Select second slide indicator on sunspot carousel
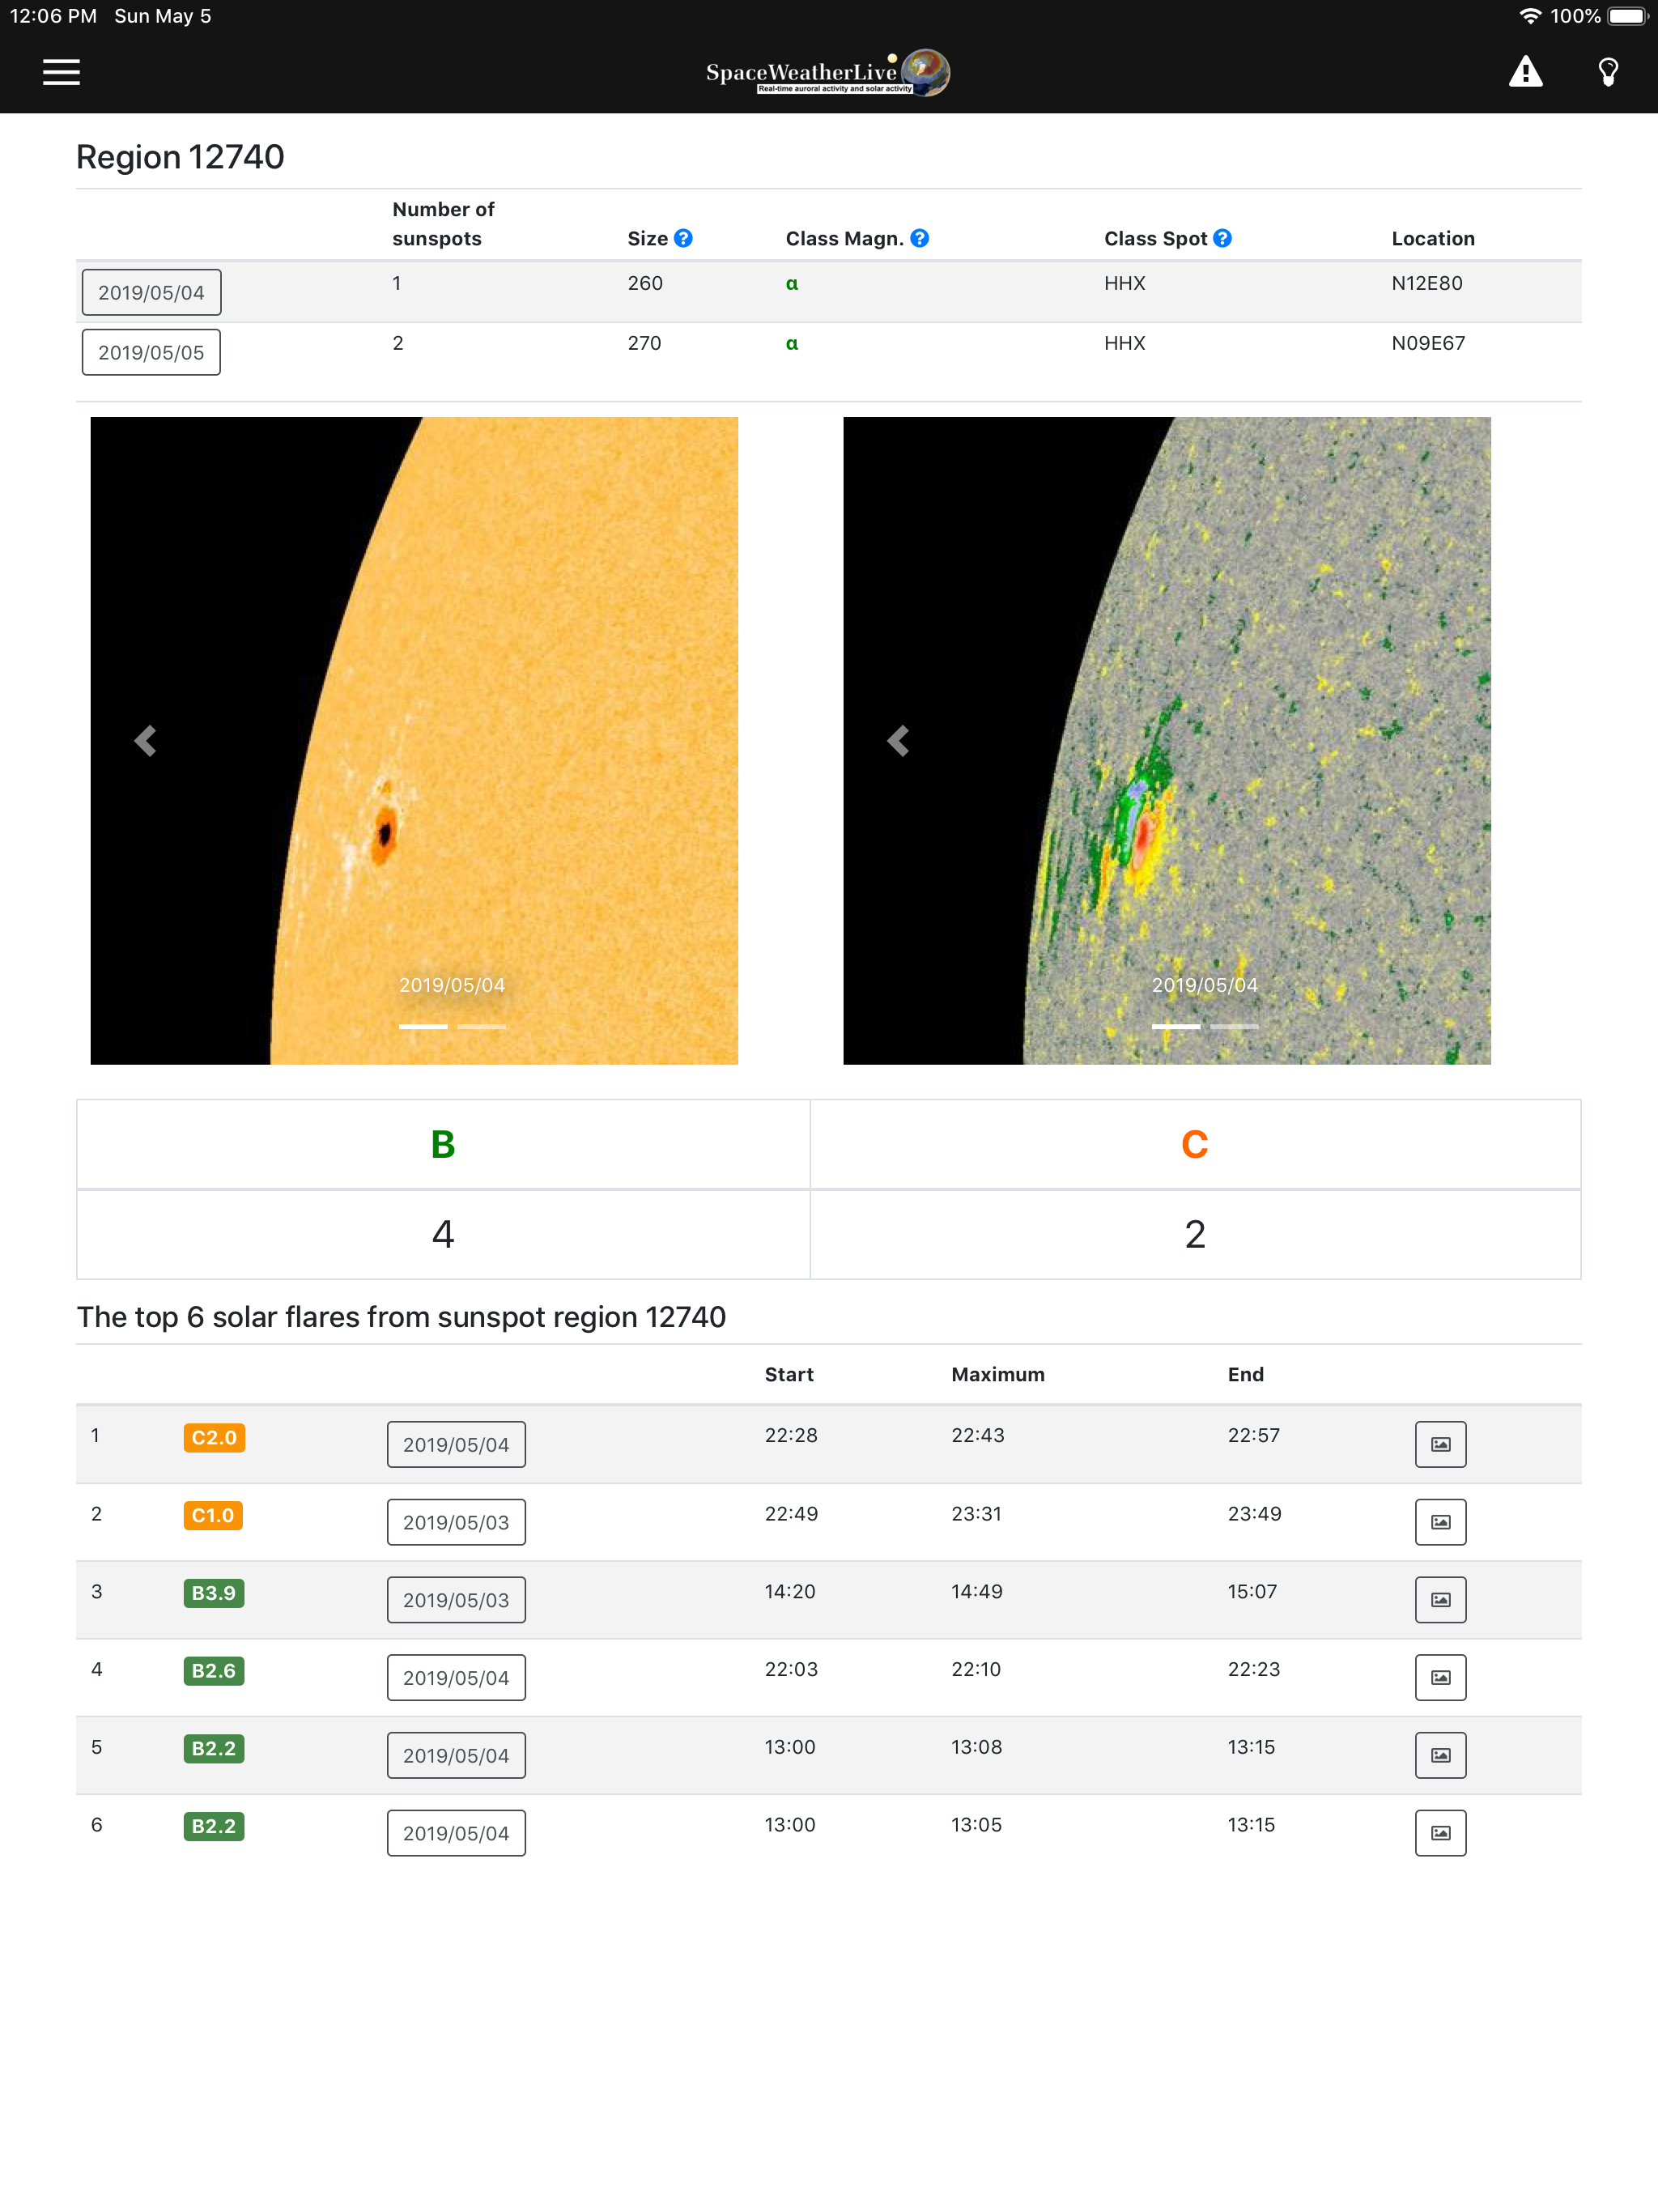1658x2212 pixels. pyautogui.click(x=481, y=1026)
